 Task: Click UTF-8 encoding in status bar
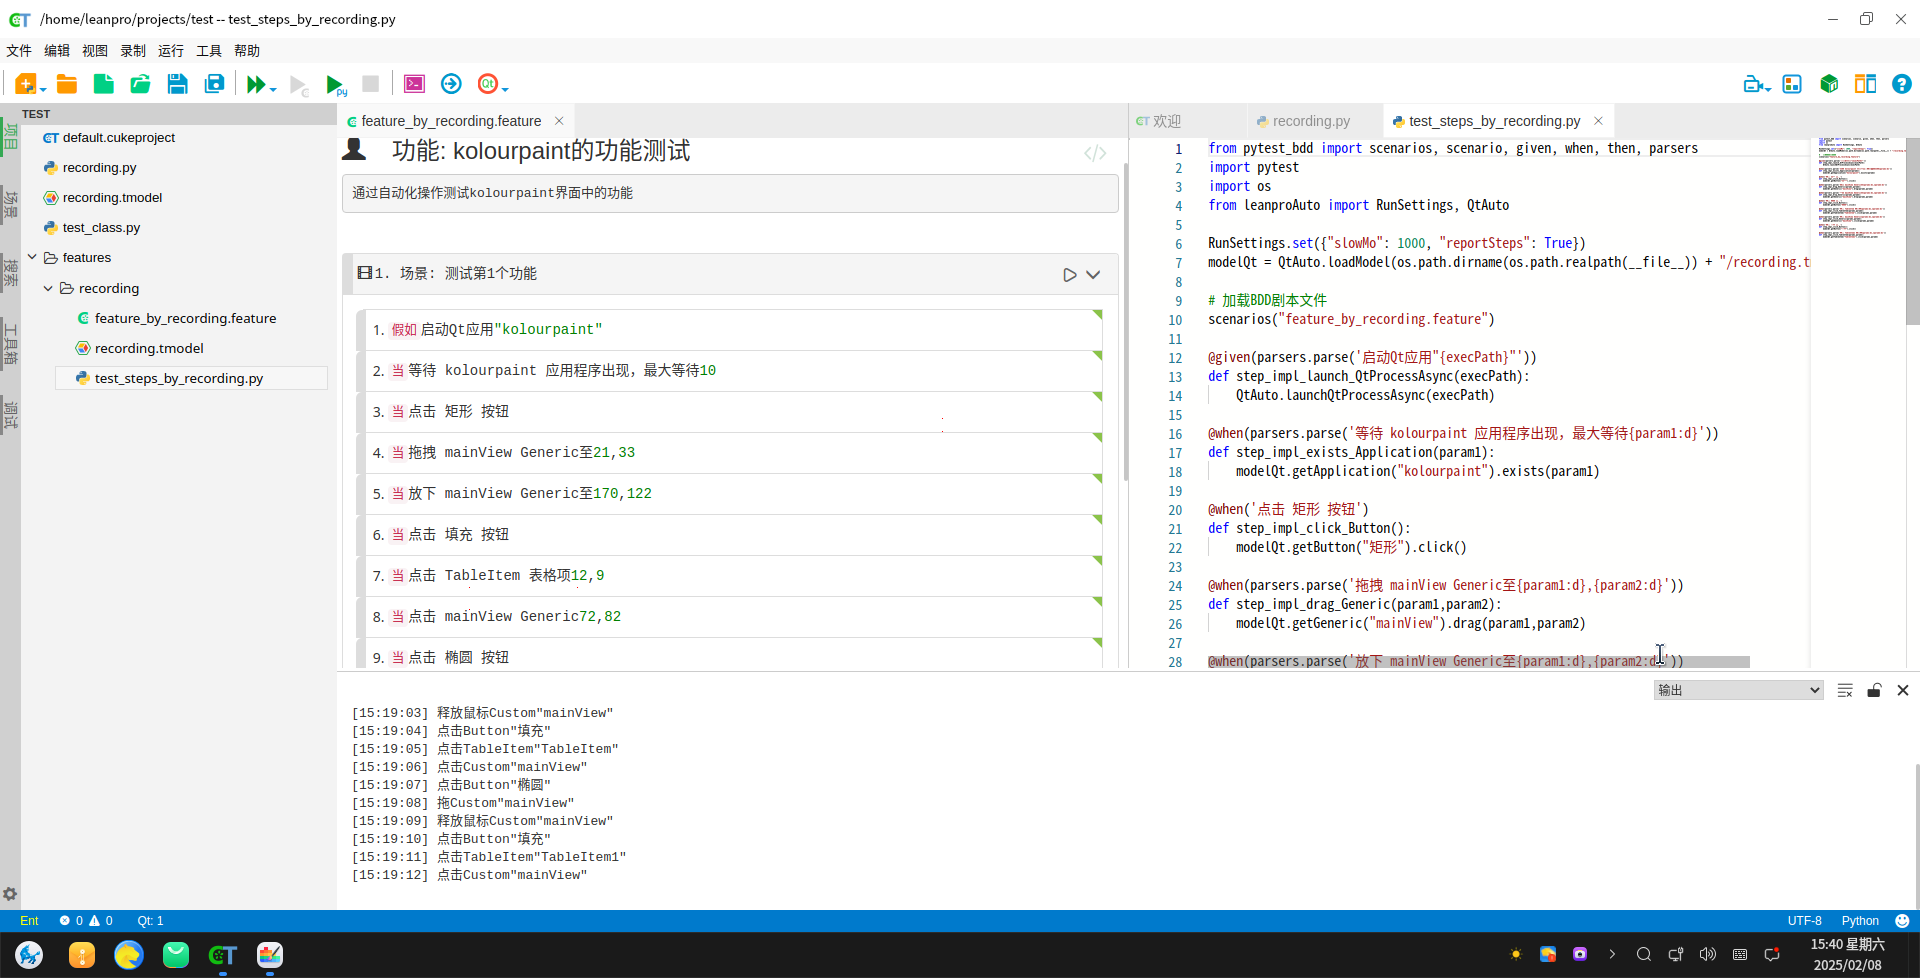[1804, 921]
